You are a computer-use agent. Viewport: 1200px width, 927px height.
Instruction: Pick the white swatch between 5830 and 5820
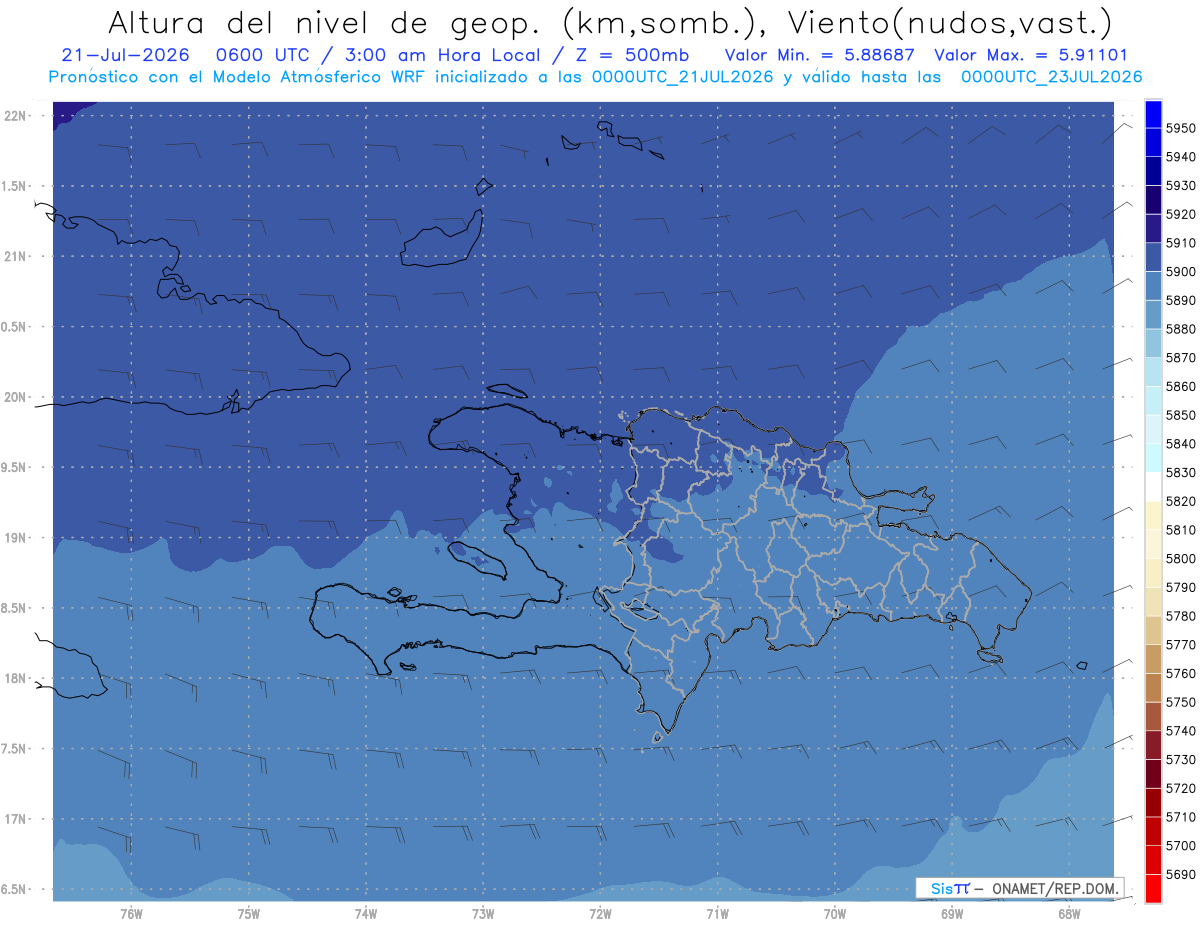(1153, 487)
